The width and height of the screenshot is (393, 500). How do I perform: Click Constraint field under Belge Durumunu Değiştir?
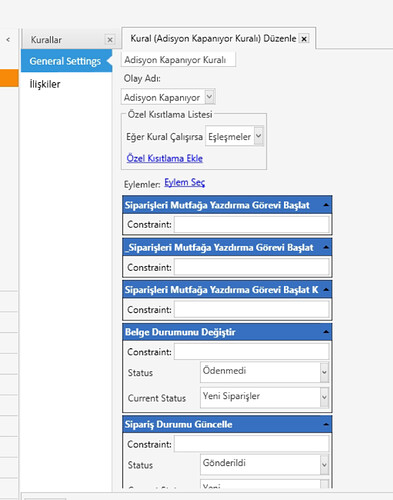[x=252, y=352]
